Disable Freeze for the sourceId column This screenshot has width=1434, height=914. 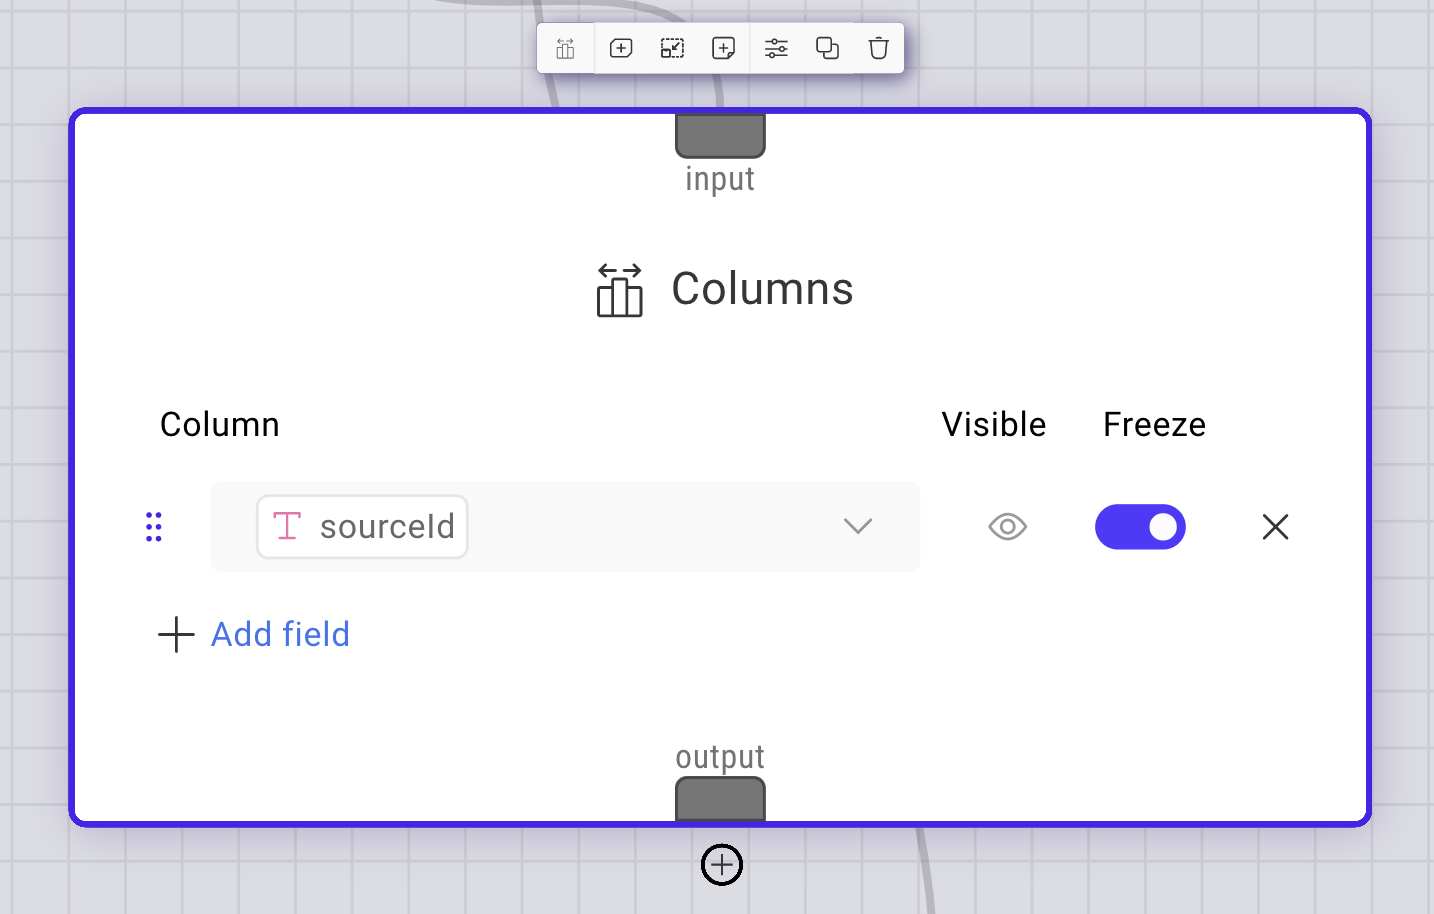[x=1140, y=526]
